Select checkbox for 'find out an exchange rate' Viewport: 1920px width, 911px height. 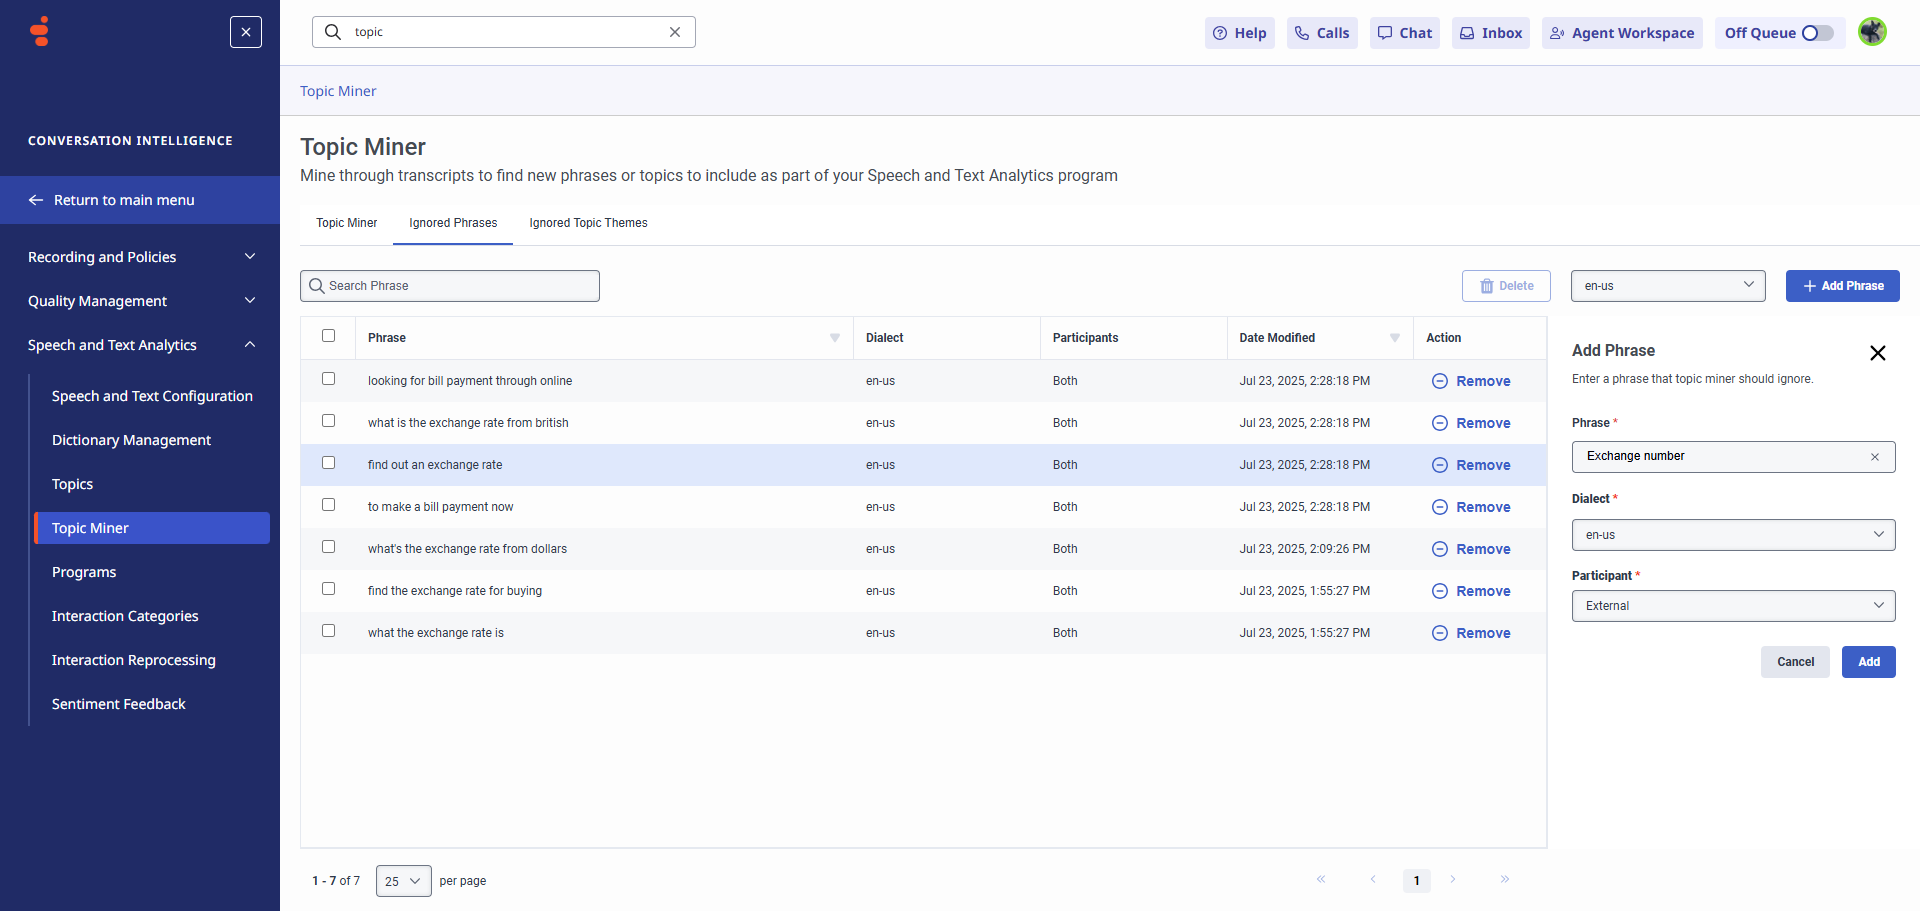tap(328, 463)
